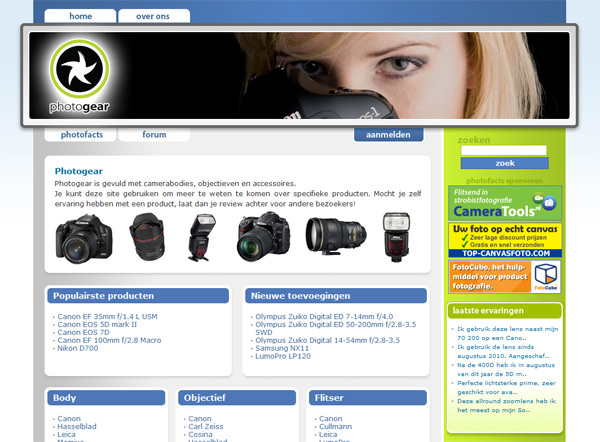600x442 pixels.
Task: Click the Populairste producten header
Action: coord(138,296)
